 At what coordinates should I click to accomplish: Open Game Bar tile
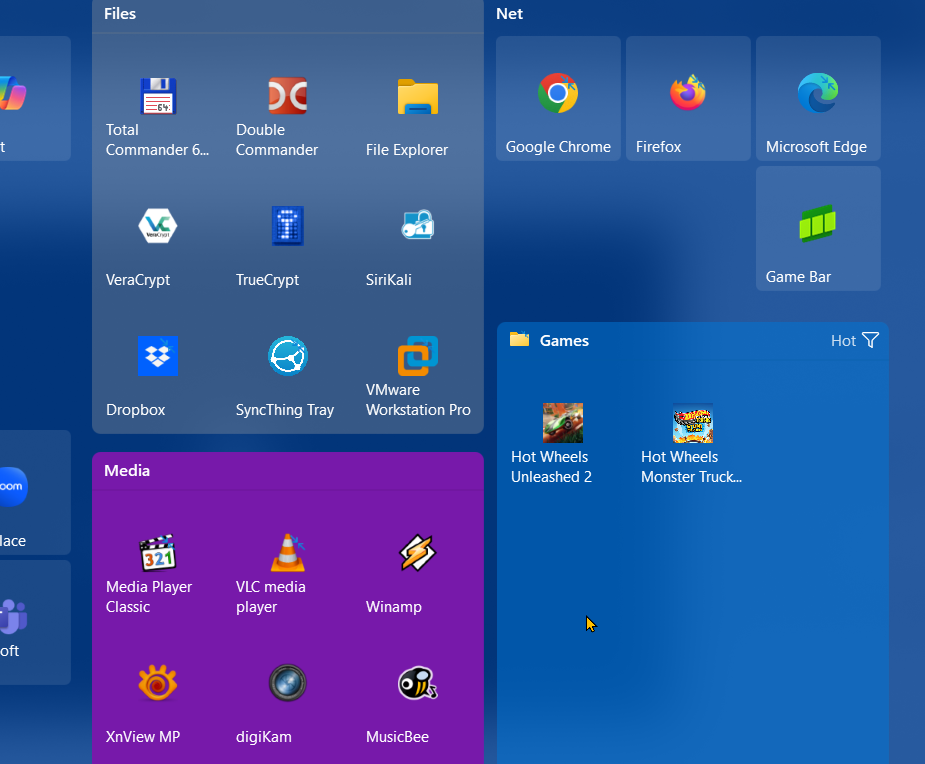coord(818,228)
